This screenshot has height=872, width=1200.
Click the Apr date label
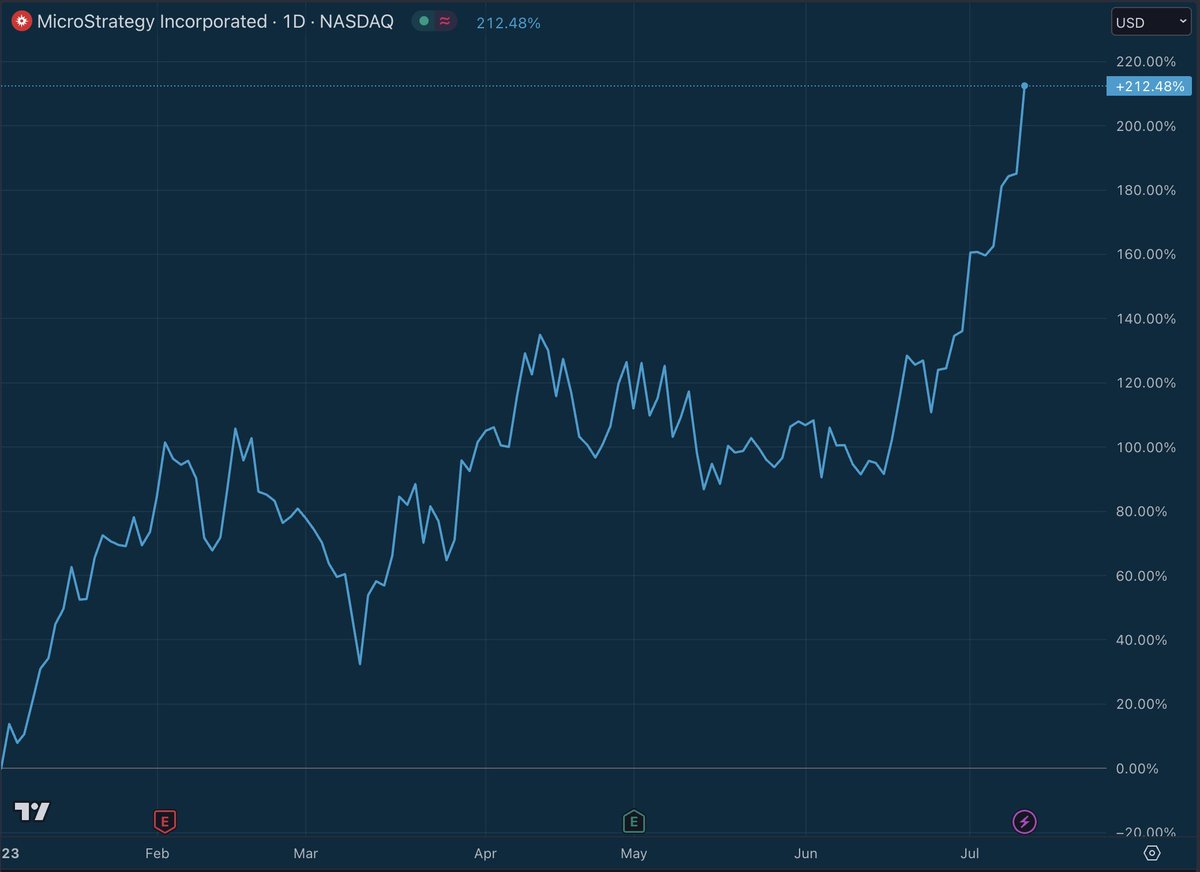[485, 853]
